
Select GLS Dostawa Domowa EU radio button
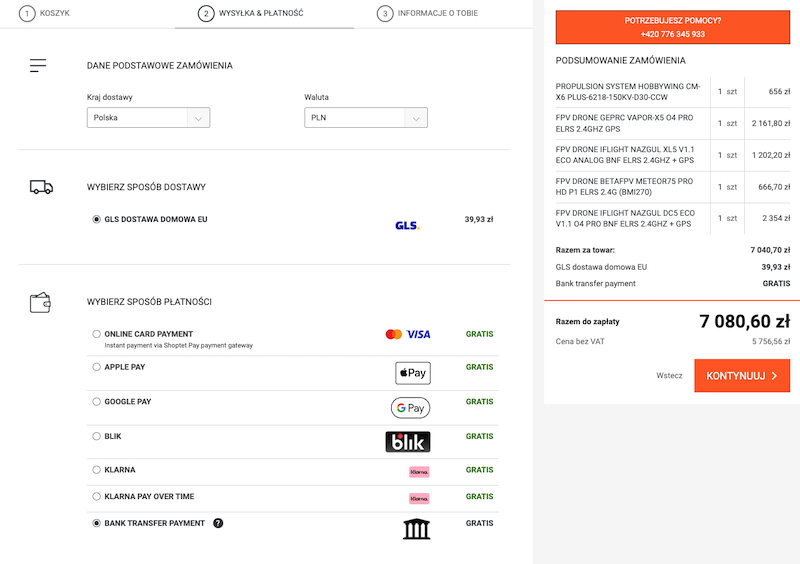pos(96,219)
